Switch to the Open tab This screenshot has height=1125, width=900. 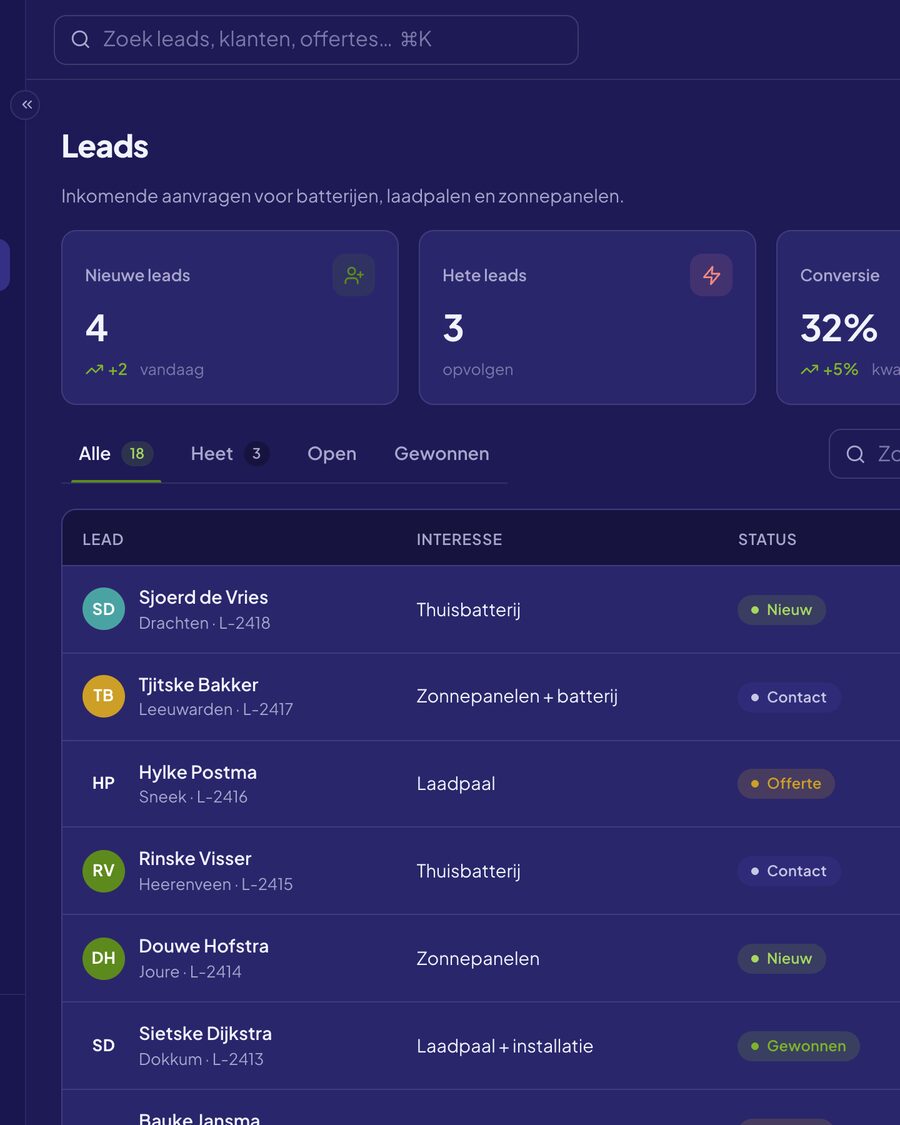(332, 453)
